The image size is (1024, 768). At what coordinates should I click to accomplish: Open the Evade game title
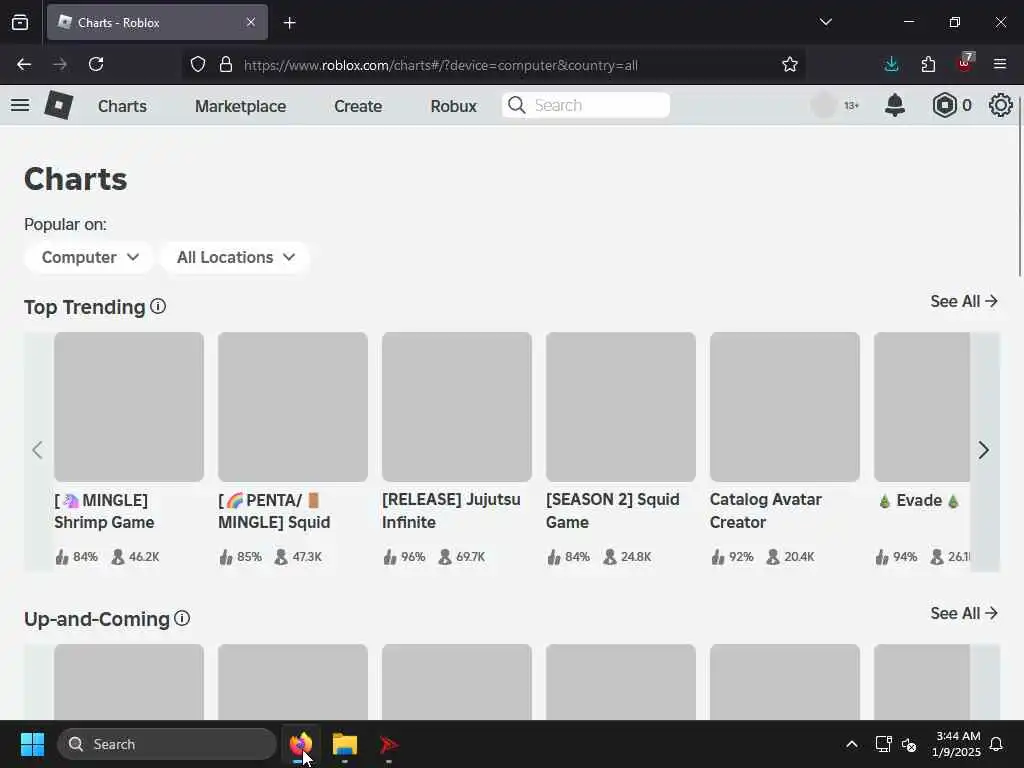click(x=919, y=500)
